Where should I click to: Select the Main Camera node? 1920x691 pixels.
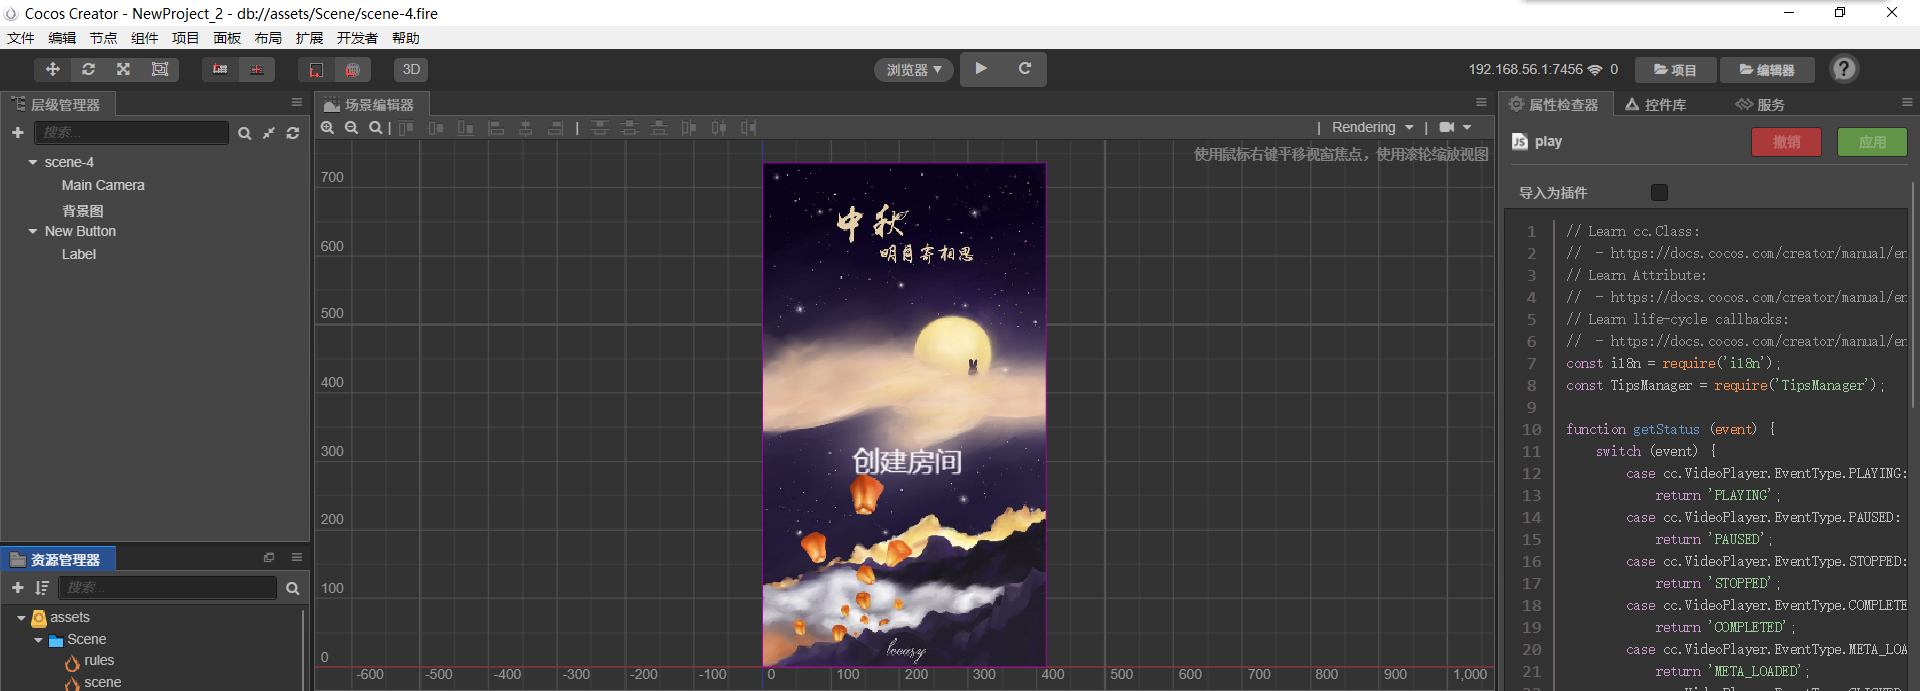(x=103, y=185)
